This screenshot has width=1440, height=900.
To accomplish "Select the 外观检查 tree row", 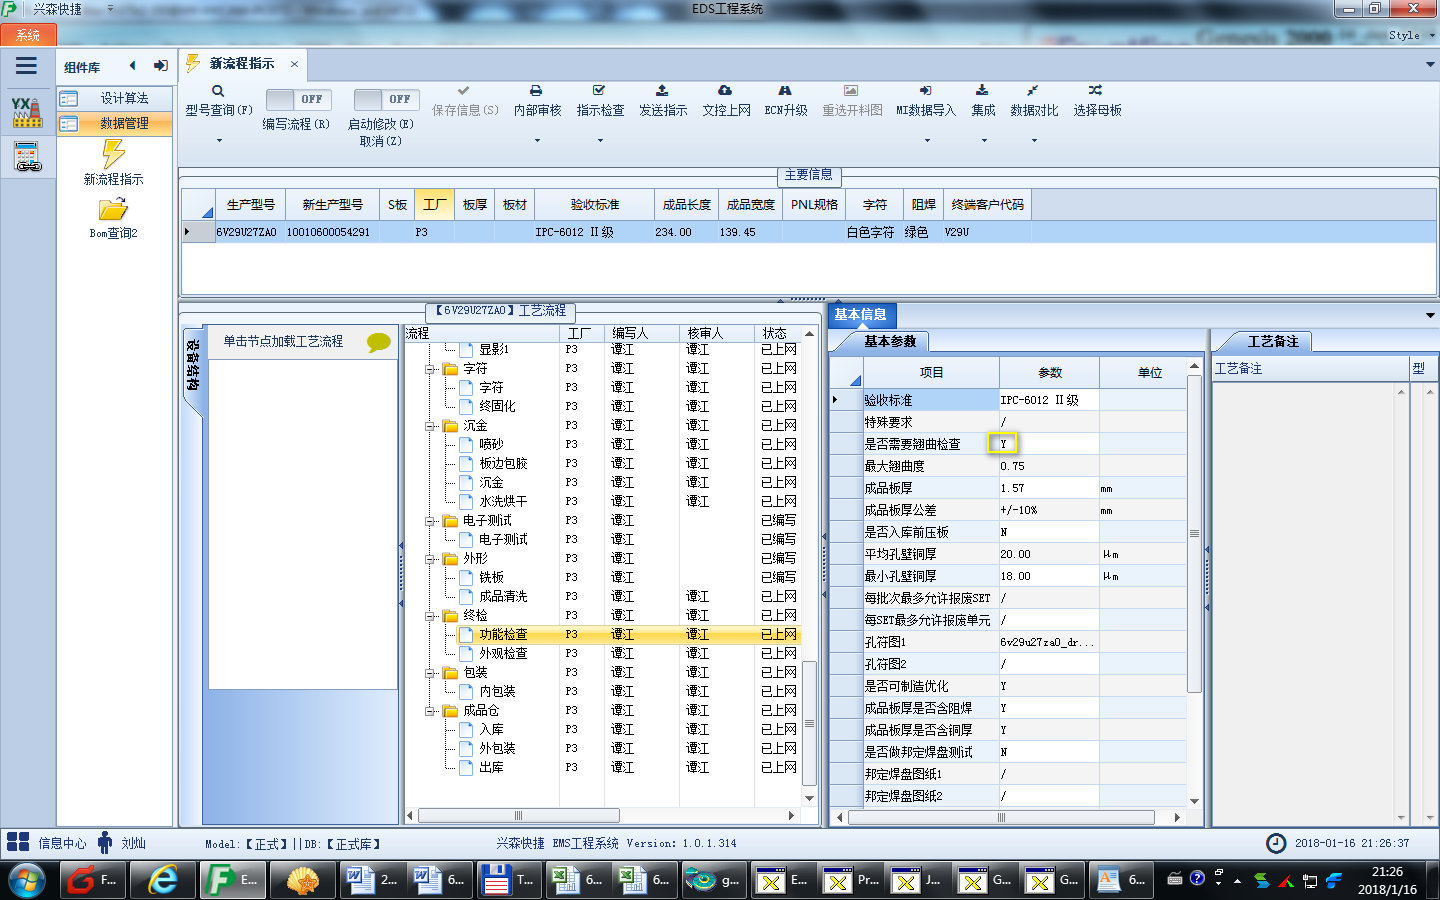I will (x=601, y=653).
